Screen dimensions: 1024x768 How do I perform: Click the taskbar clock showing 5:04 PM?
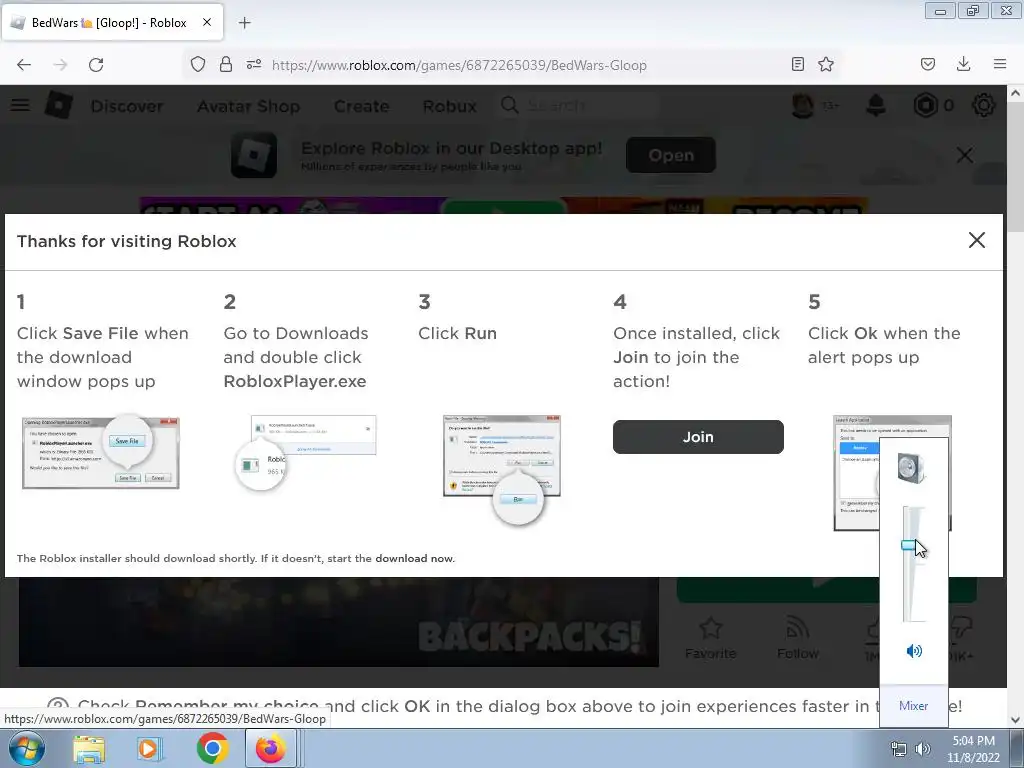click(973, 749)
